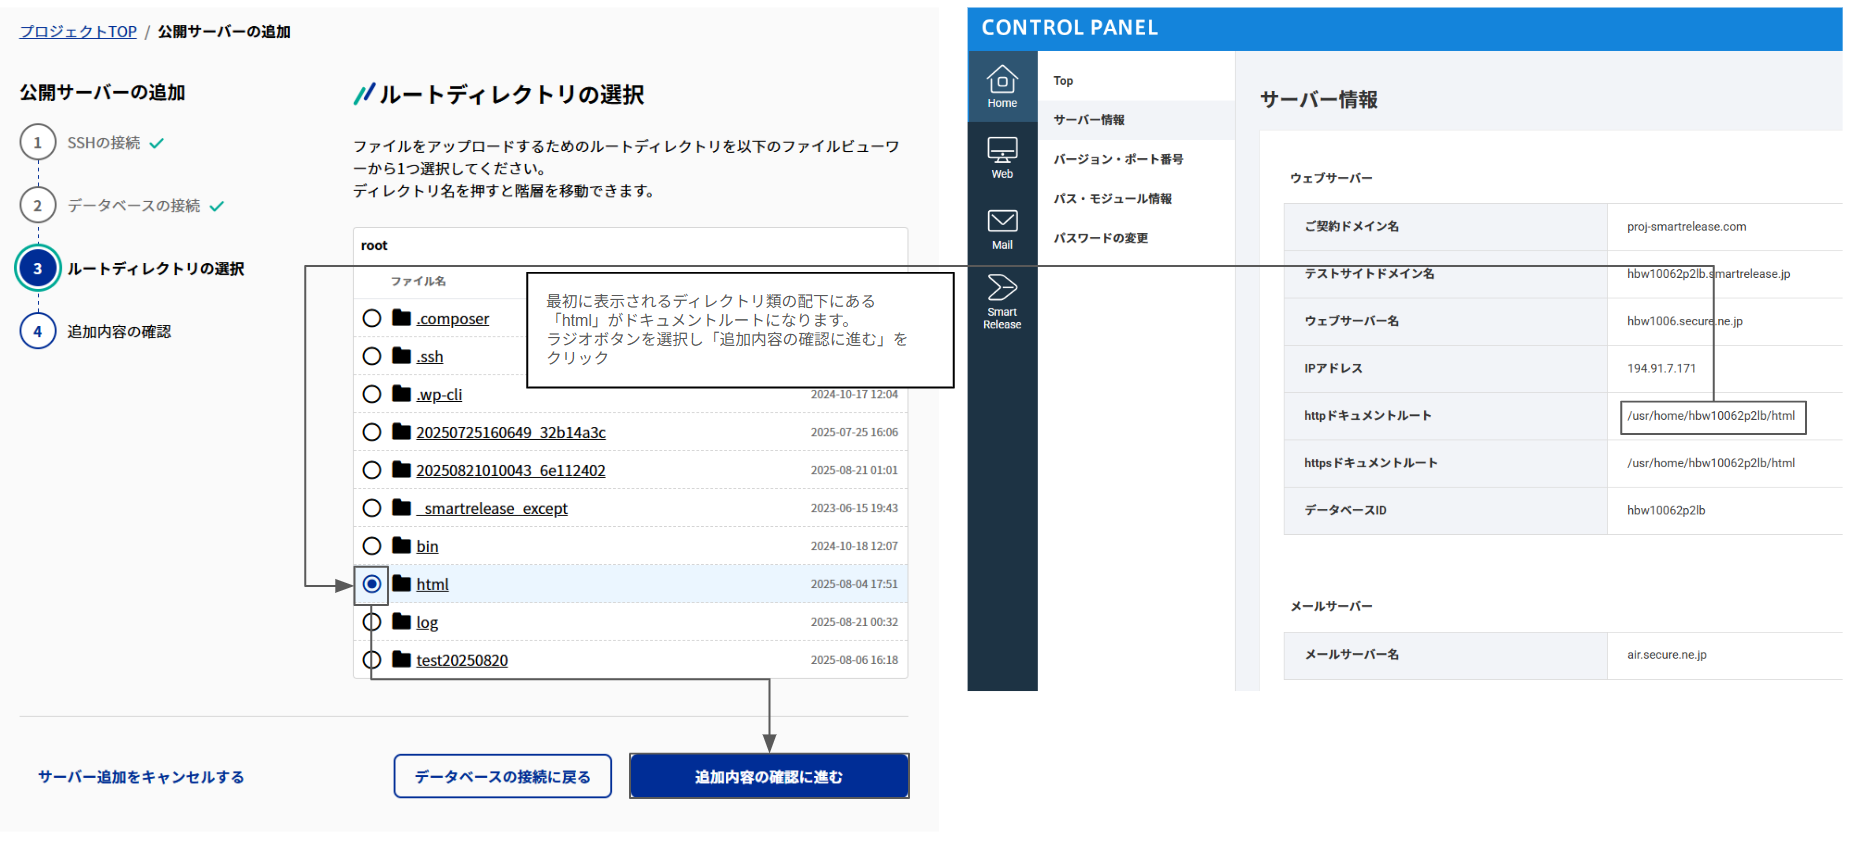
Task: Click データベースの接続に戻る button
Action: coord(502,777)
